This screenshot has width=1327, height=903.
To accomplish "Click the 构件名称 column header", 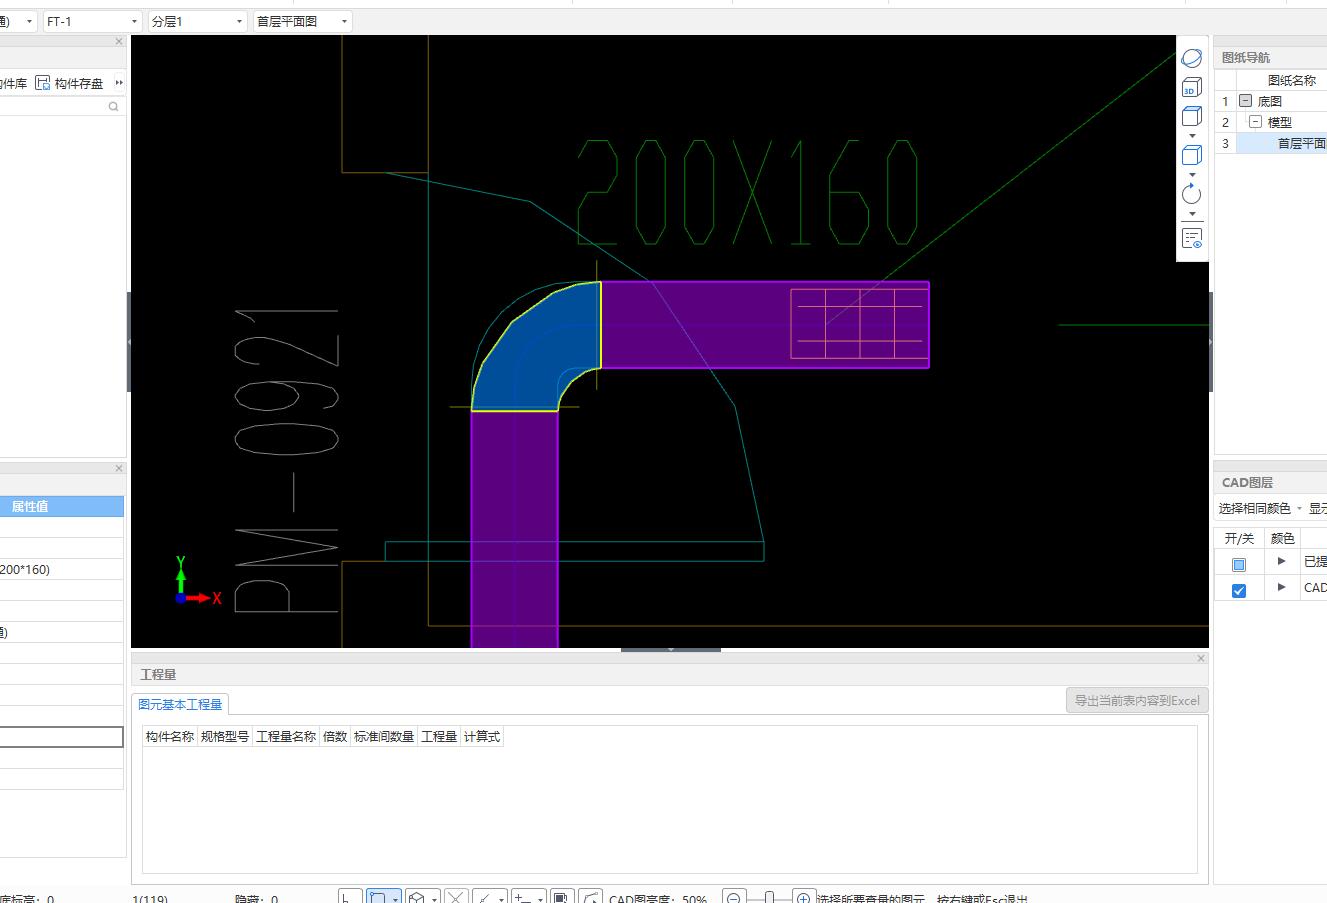I will coord(170,737).
